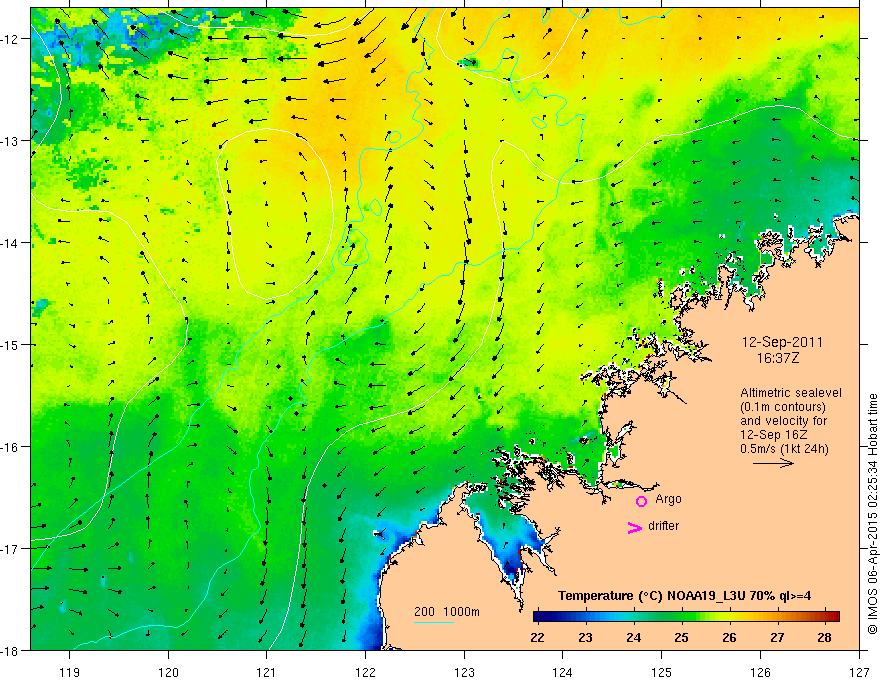
Task: Click the '0.5m/s (1kt 24h)' text
Action: click(x=784, y=449)
